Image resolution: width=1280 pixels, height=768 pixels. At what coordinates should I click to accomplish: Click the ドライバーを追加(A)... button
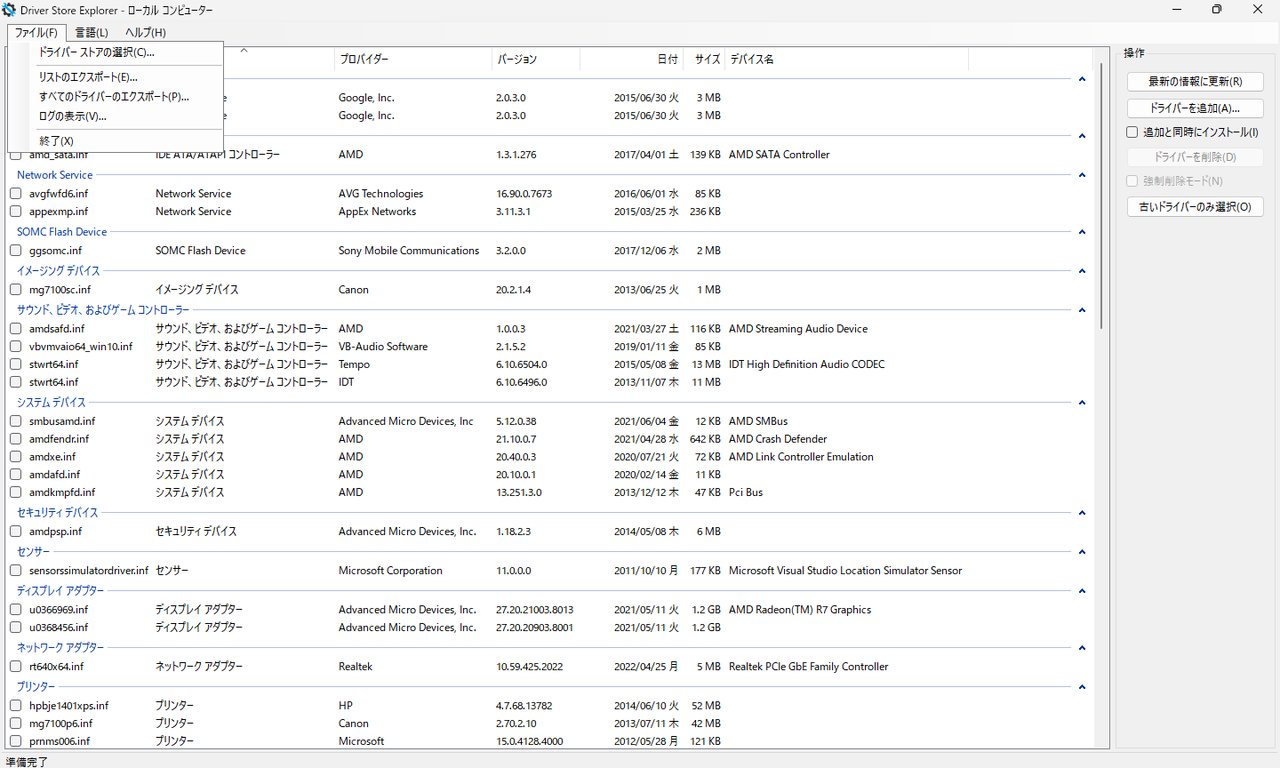click(1195, 108)
